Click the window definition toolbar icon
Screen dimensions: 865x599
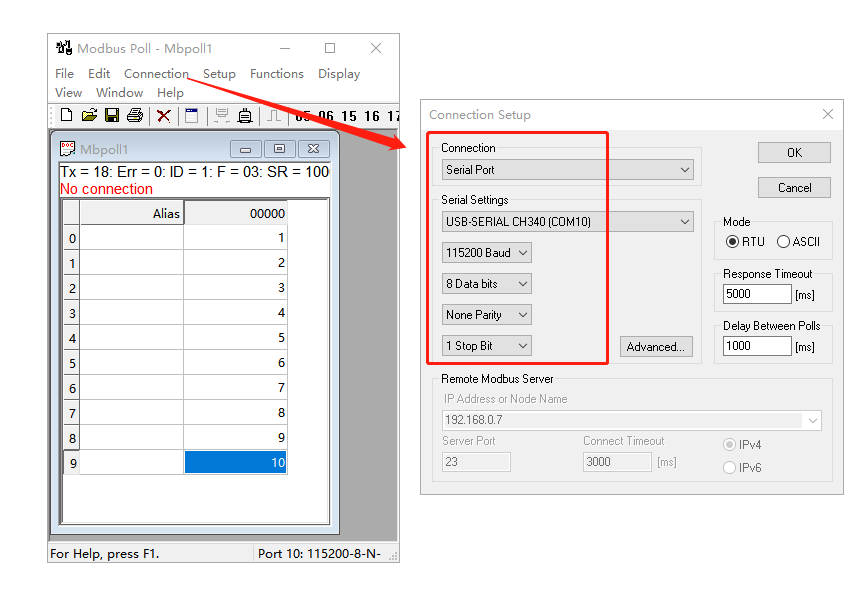tap(192, 116)
